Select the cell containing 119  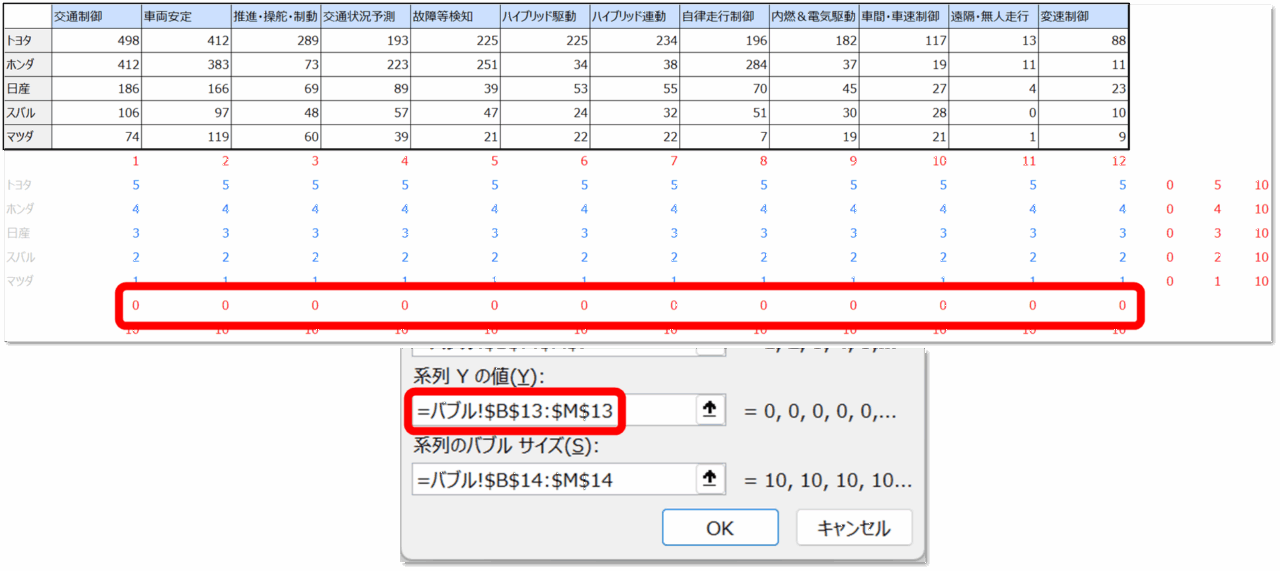tap(185, 137)
